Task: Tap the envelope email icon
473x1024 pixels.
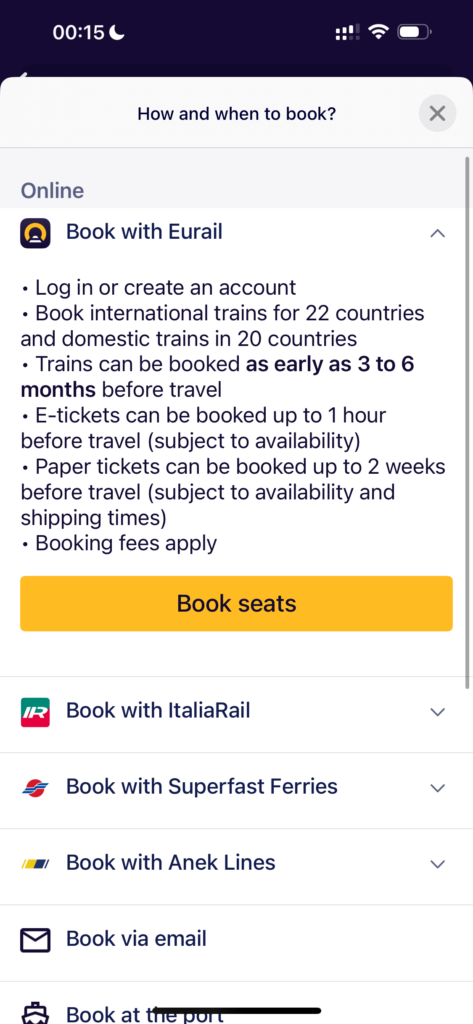Action: point(35,940)
